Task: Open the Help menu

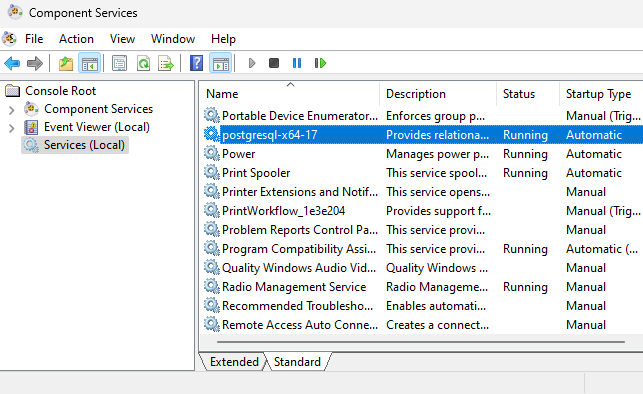Action: (223, 39)
